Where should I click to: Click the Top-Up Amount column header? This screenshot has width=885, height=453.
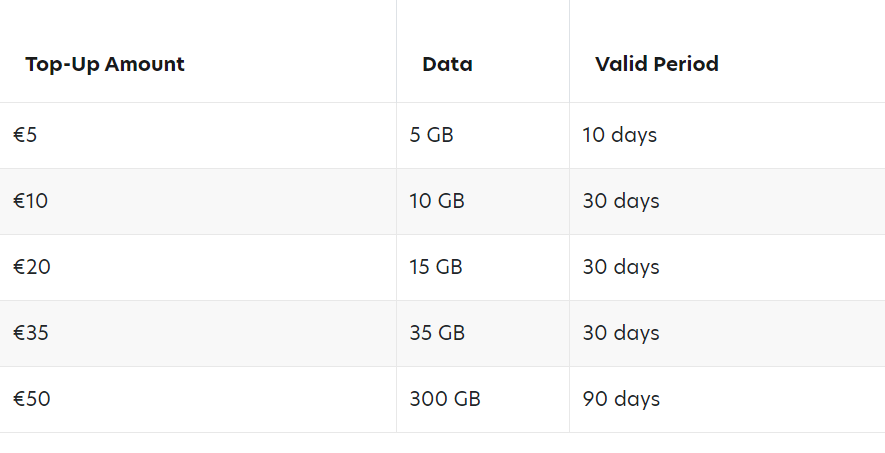[105, 64]
